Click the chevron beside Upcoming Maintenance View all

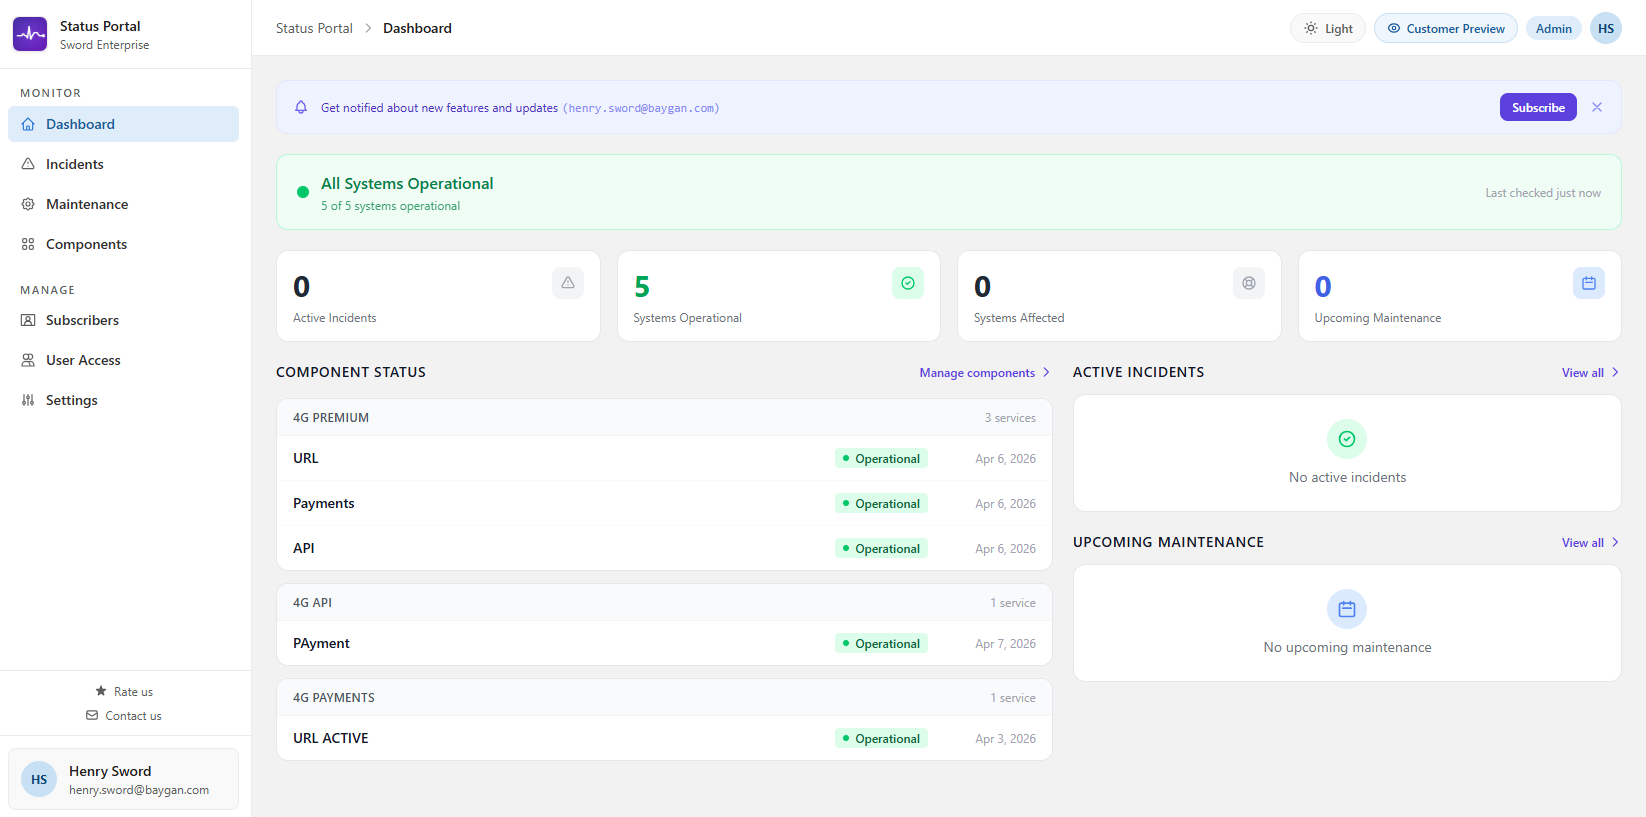click(1615, 542)
